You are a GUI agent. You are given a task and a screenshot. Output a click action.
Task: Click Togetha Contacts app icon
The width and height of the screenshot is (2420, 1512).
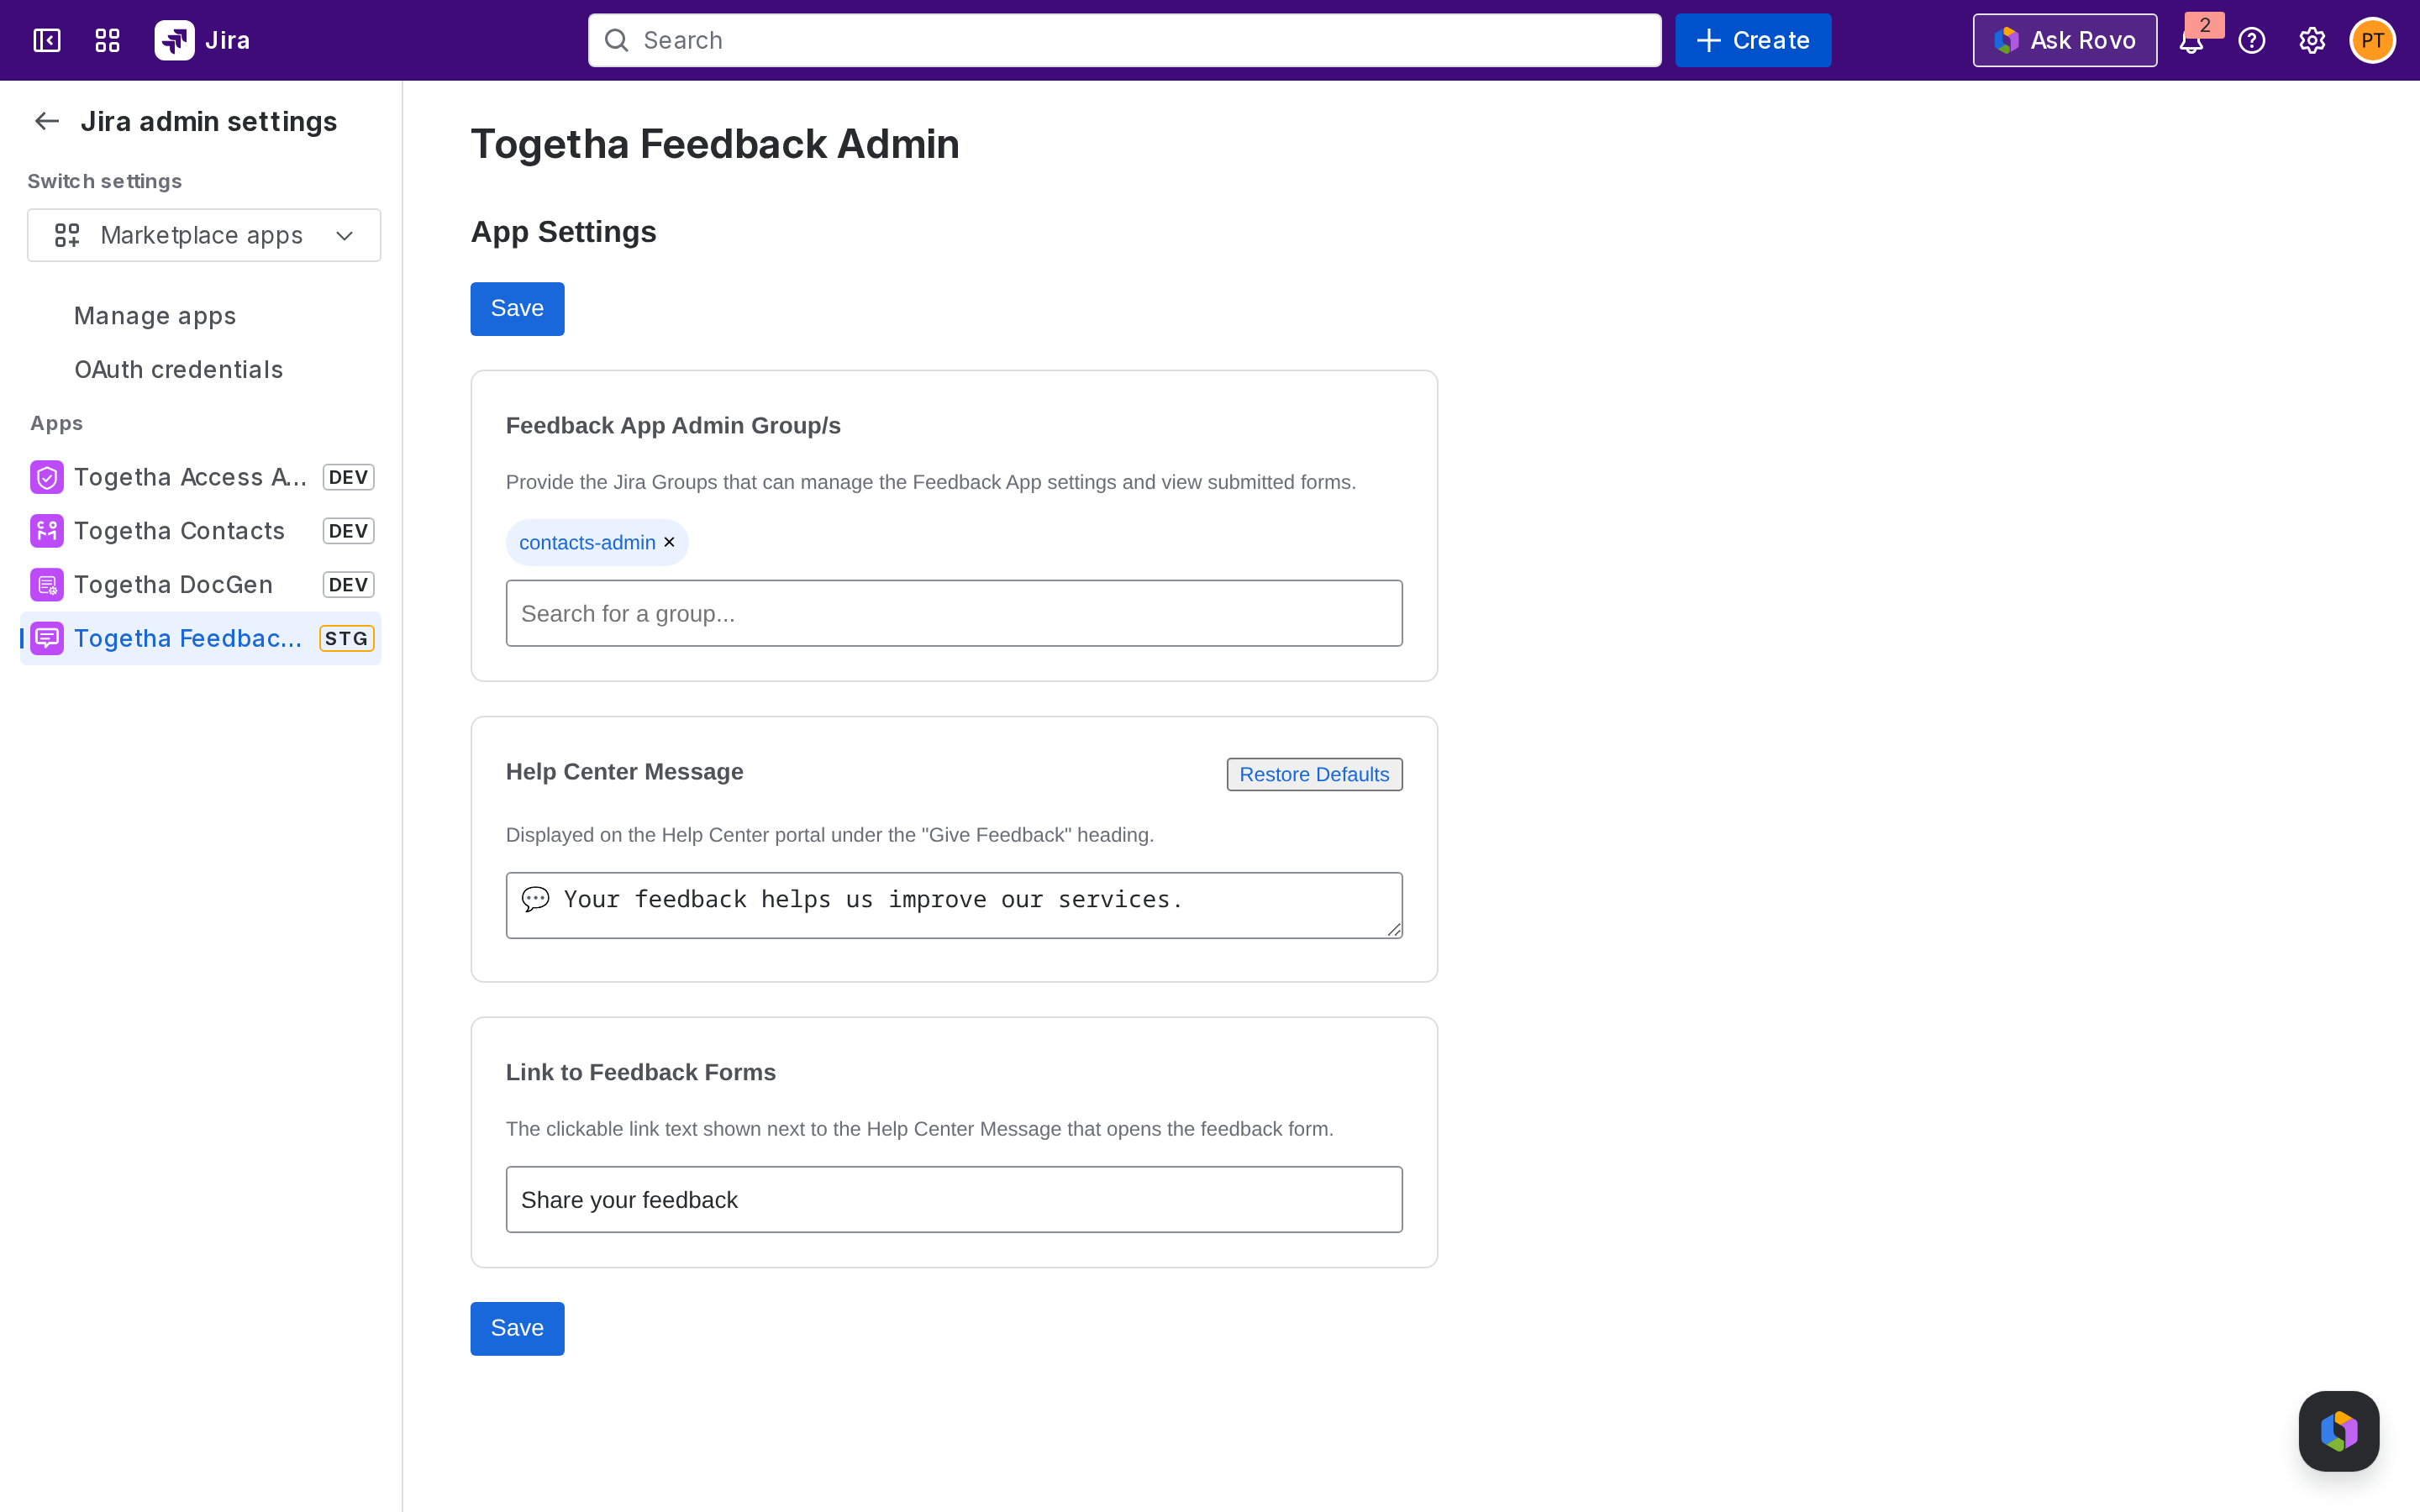point(47,531)
